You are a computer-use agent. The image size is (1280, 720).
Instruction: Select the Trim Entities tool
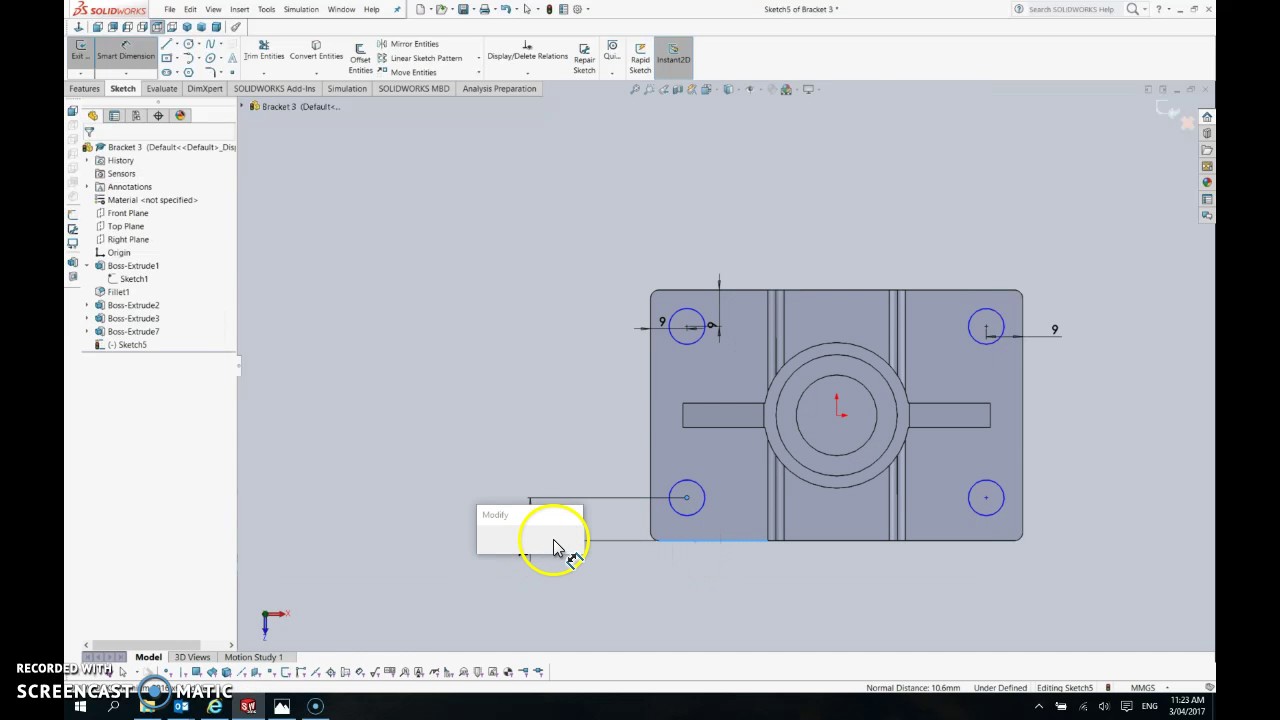tap(264, 51)
